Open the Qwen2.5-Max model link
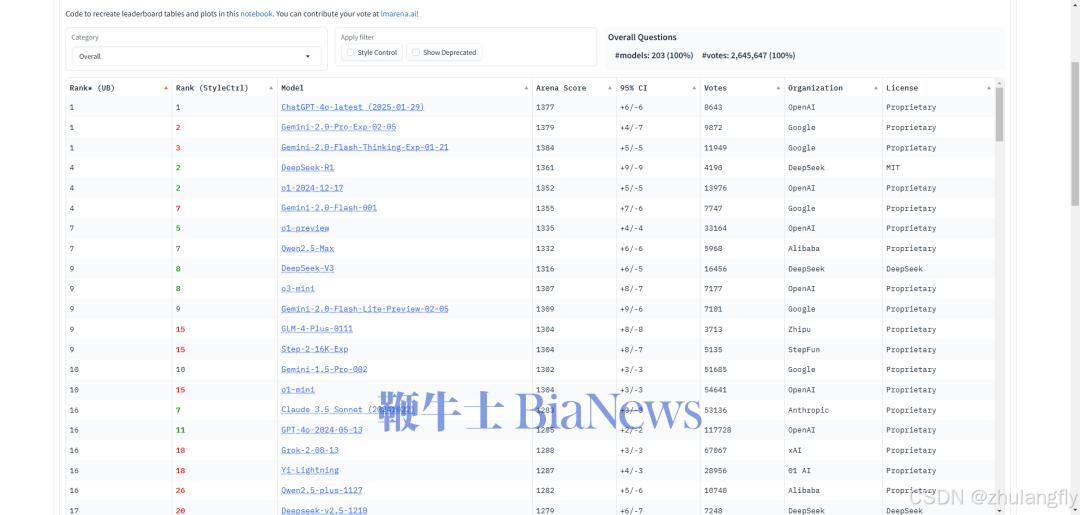The image size is (1080, 515). (x=307, y=249)
